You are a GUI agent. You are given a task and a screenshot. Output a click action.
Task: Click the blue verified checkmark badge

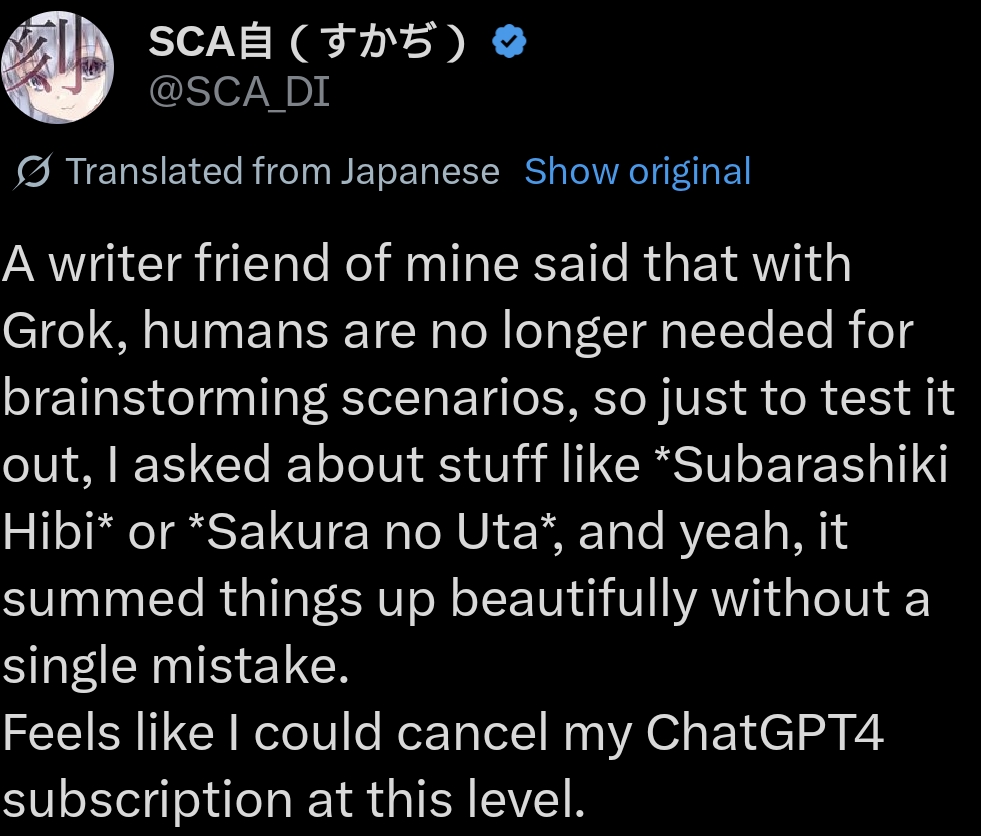pos(511,42)
